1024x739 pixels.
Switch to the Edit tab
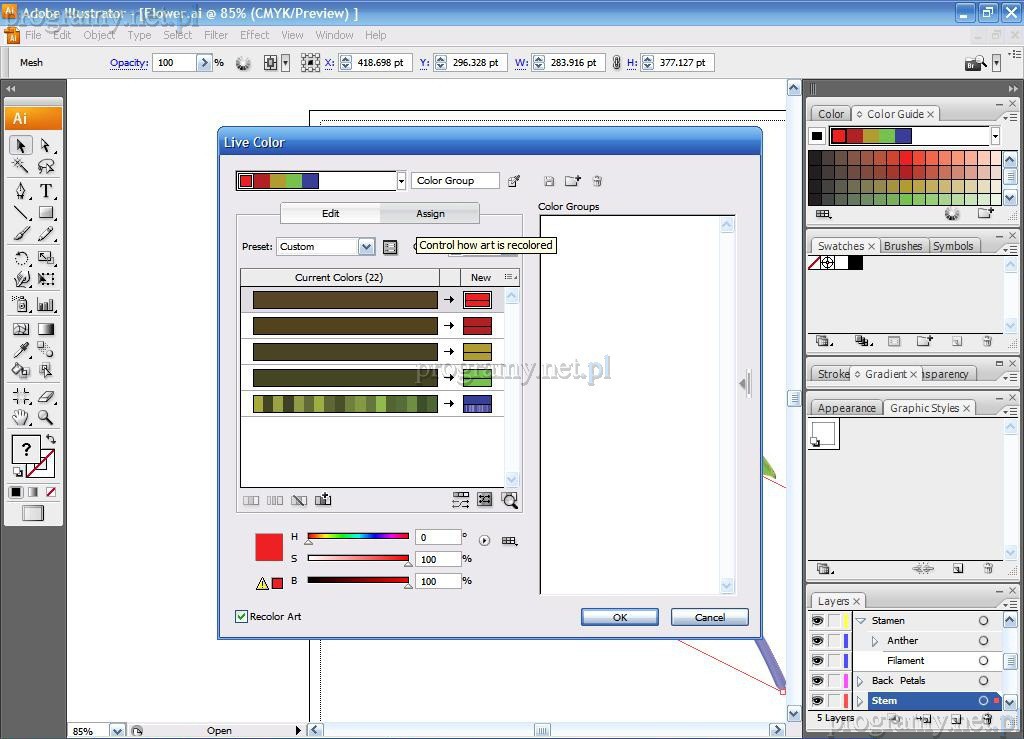(x=330, y=213)
